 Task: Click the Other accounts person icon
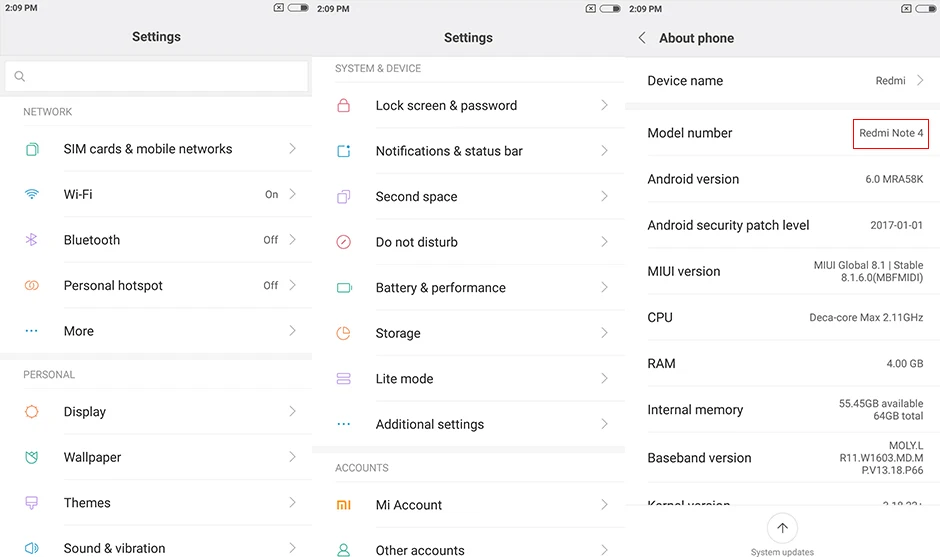click(x=344, y=550)
